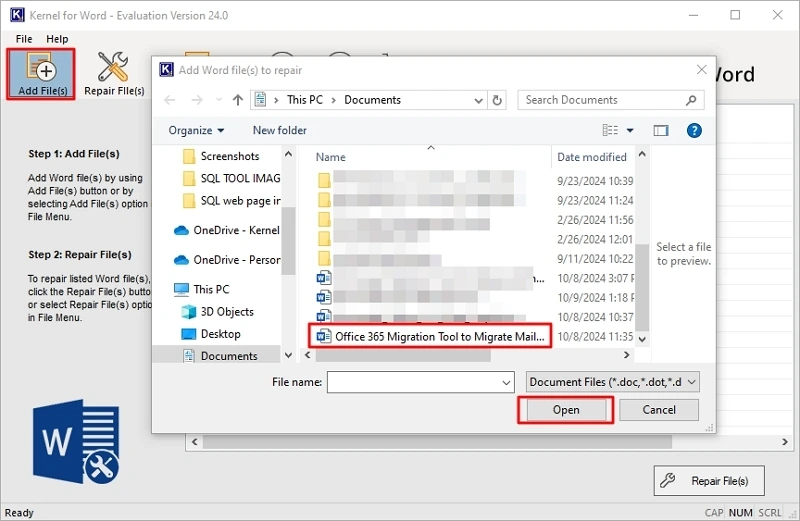Screen dimensions: 800x521
Task: Click the Repair File(s) toolbar icon
Action: pos(114,74)
